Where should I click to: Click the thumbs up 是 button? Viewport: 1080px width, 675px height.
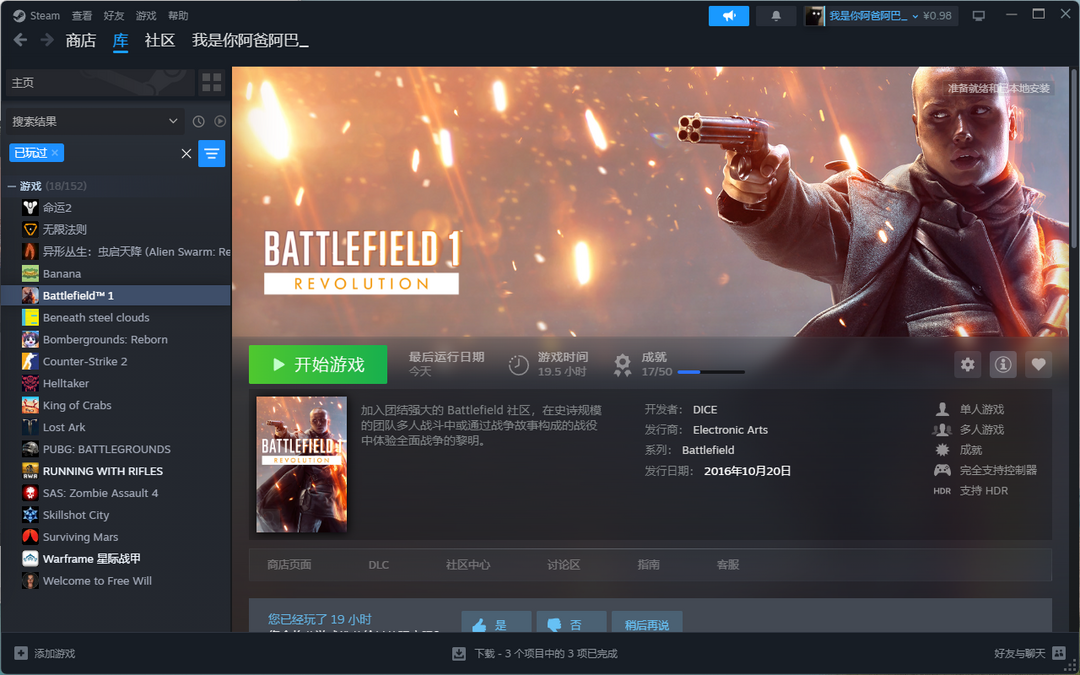click(496, 622)
